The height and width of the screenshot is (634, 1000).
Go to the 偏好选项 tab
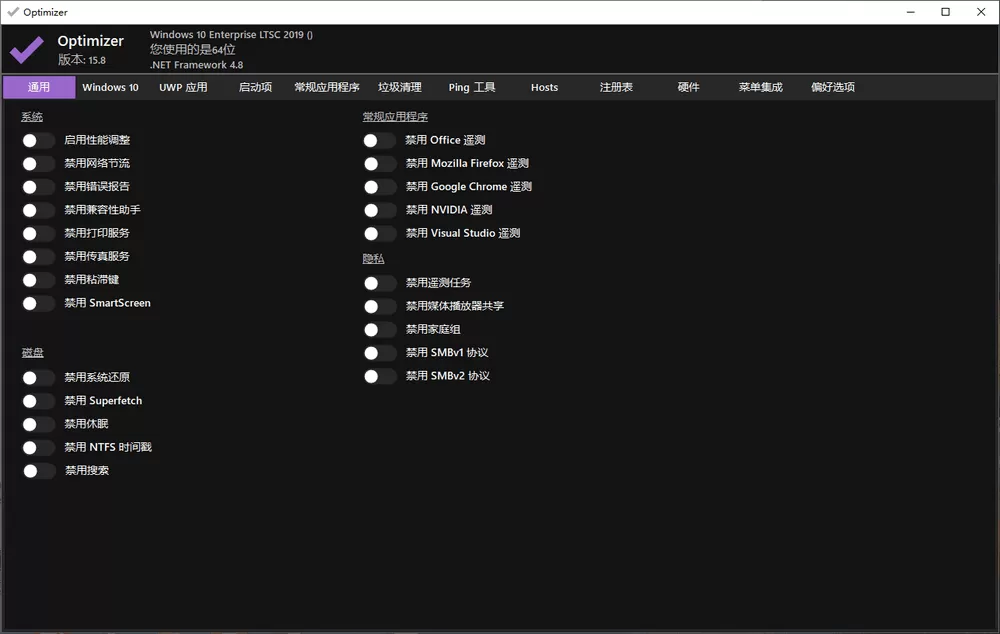point(831,87)
